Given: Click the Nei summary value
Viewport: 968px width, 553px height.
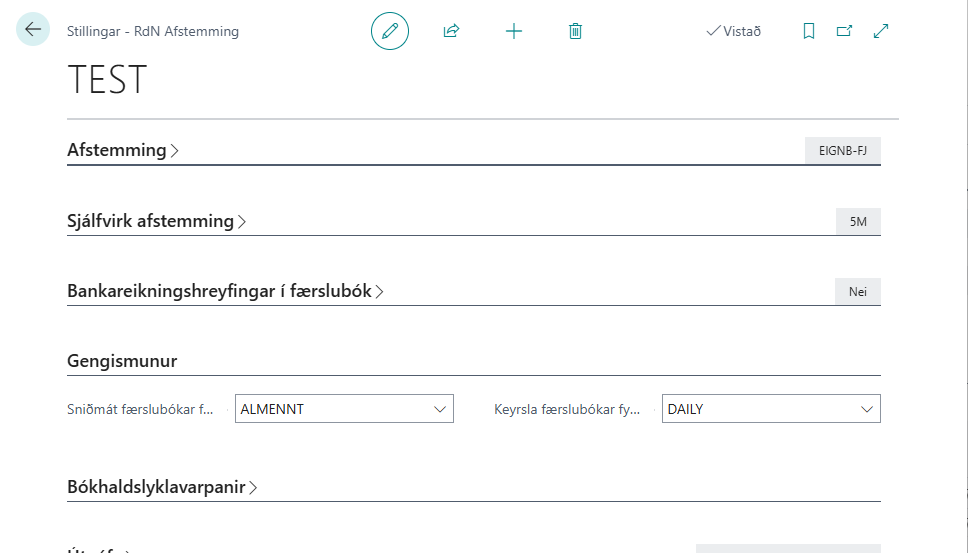Looking at the screenshot, I should click(857, 292).
